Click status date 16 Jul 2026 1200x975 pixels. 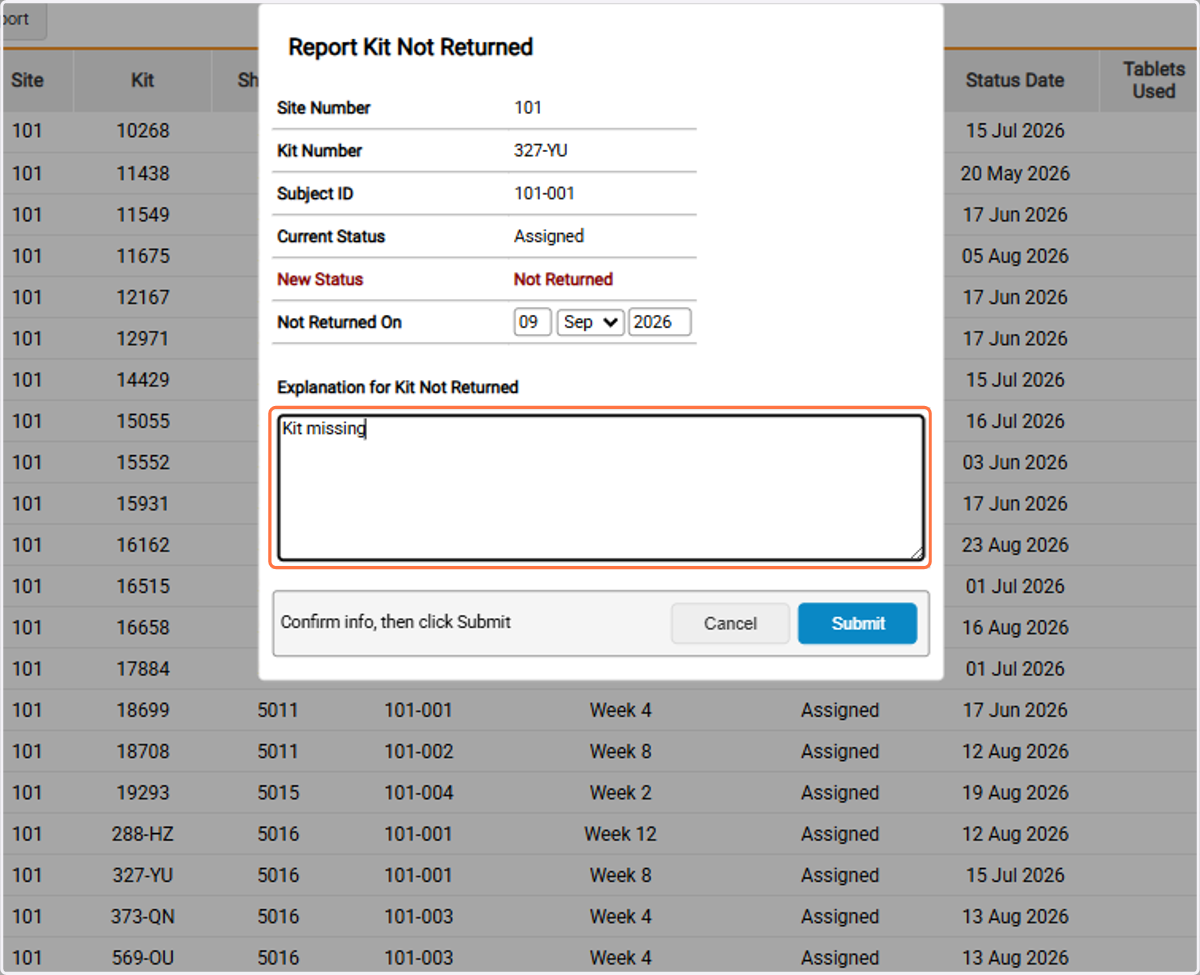click(1015, 421)
